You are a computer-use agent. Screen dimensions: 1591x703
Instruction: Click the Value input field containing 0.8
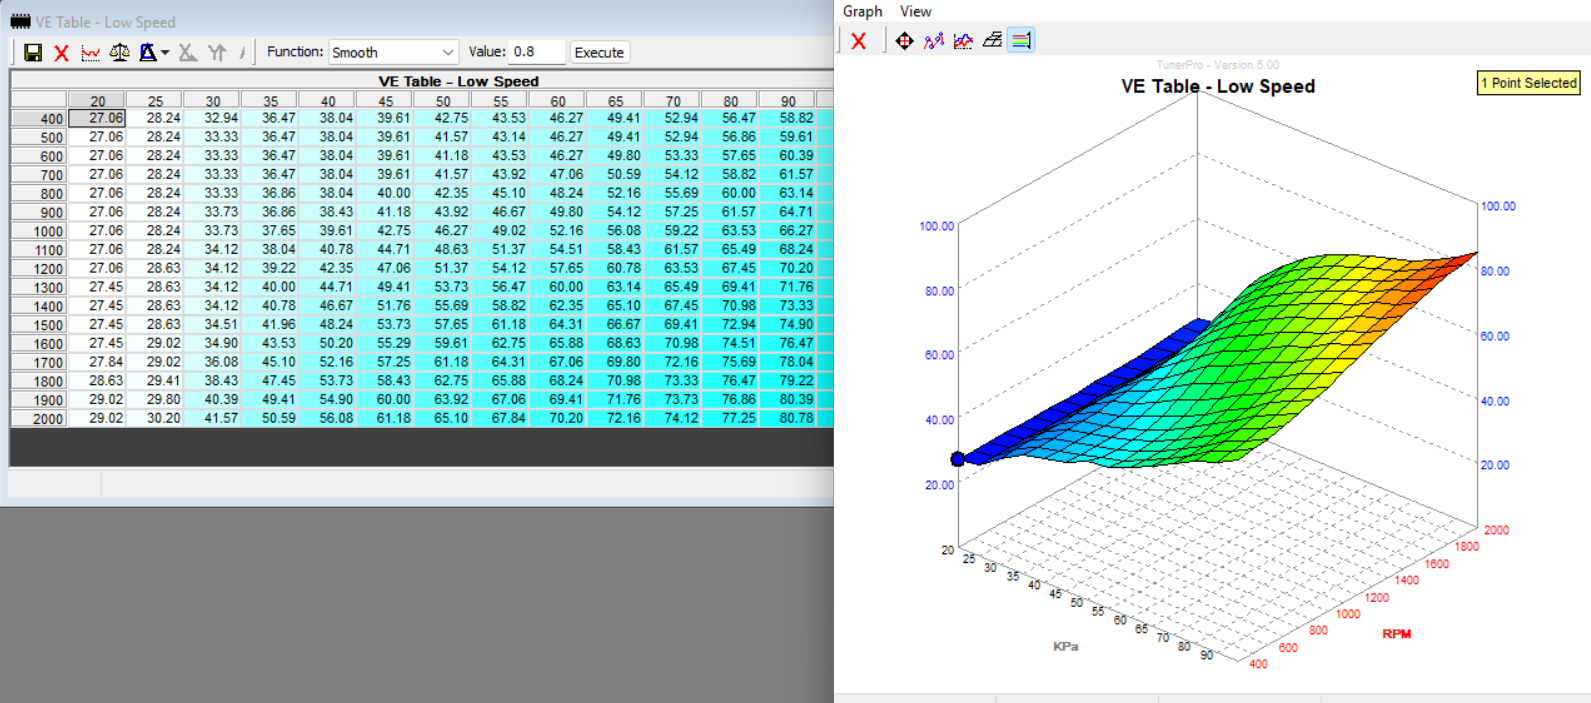point(536,52)
